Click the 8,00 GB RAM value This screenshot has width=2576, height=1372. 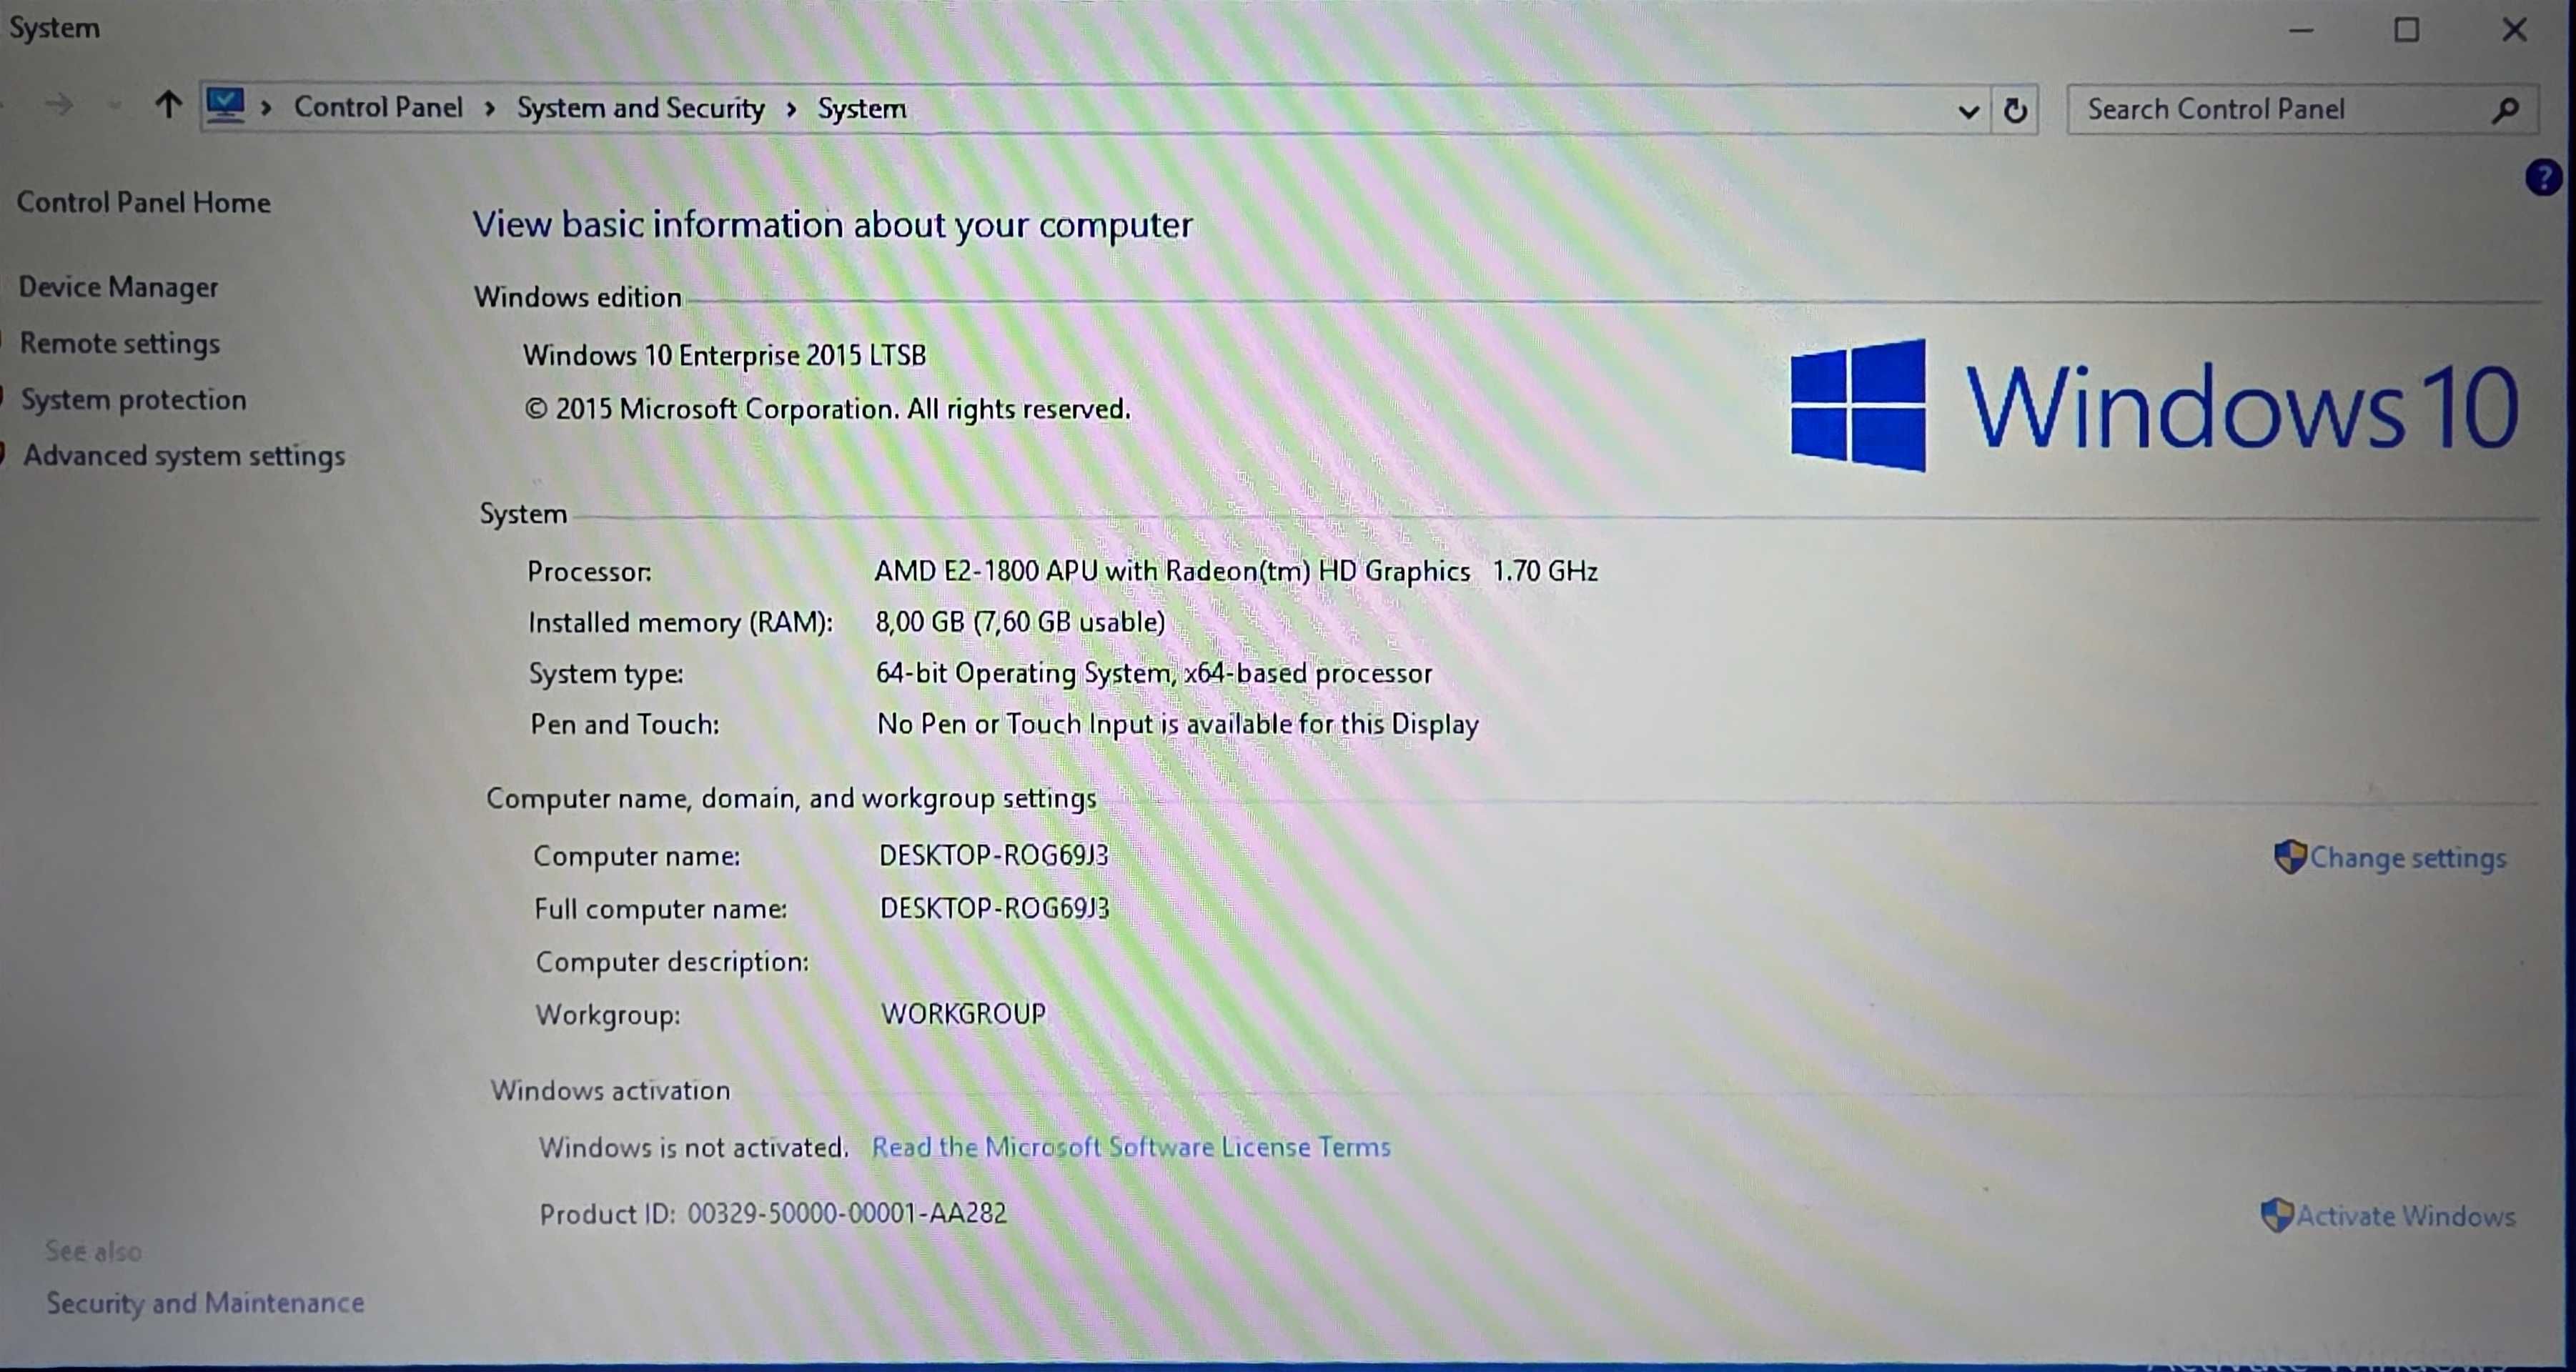(x=1020, y=622)
